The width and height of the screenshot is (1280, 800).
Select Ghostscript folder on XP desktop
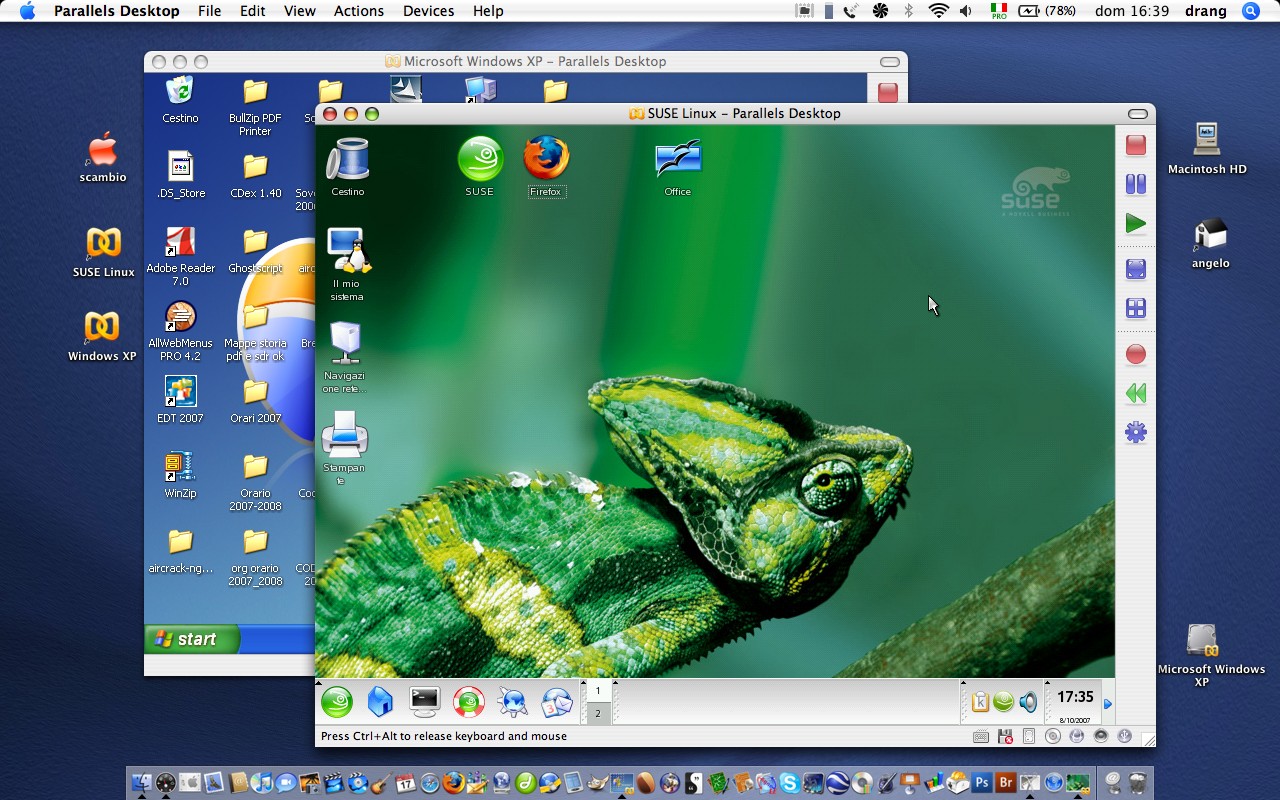[255, 250]
